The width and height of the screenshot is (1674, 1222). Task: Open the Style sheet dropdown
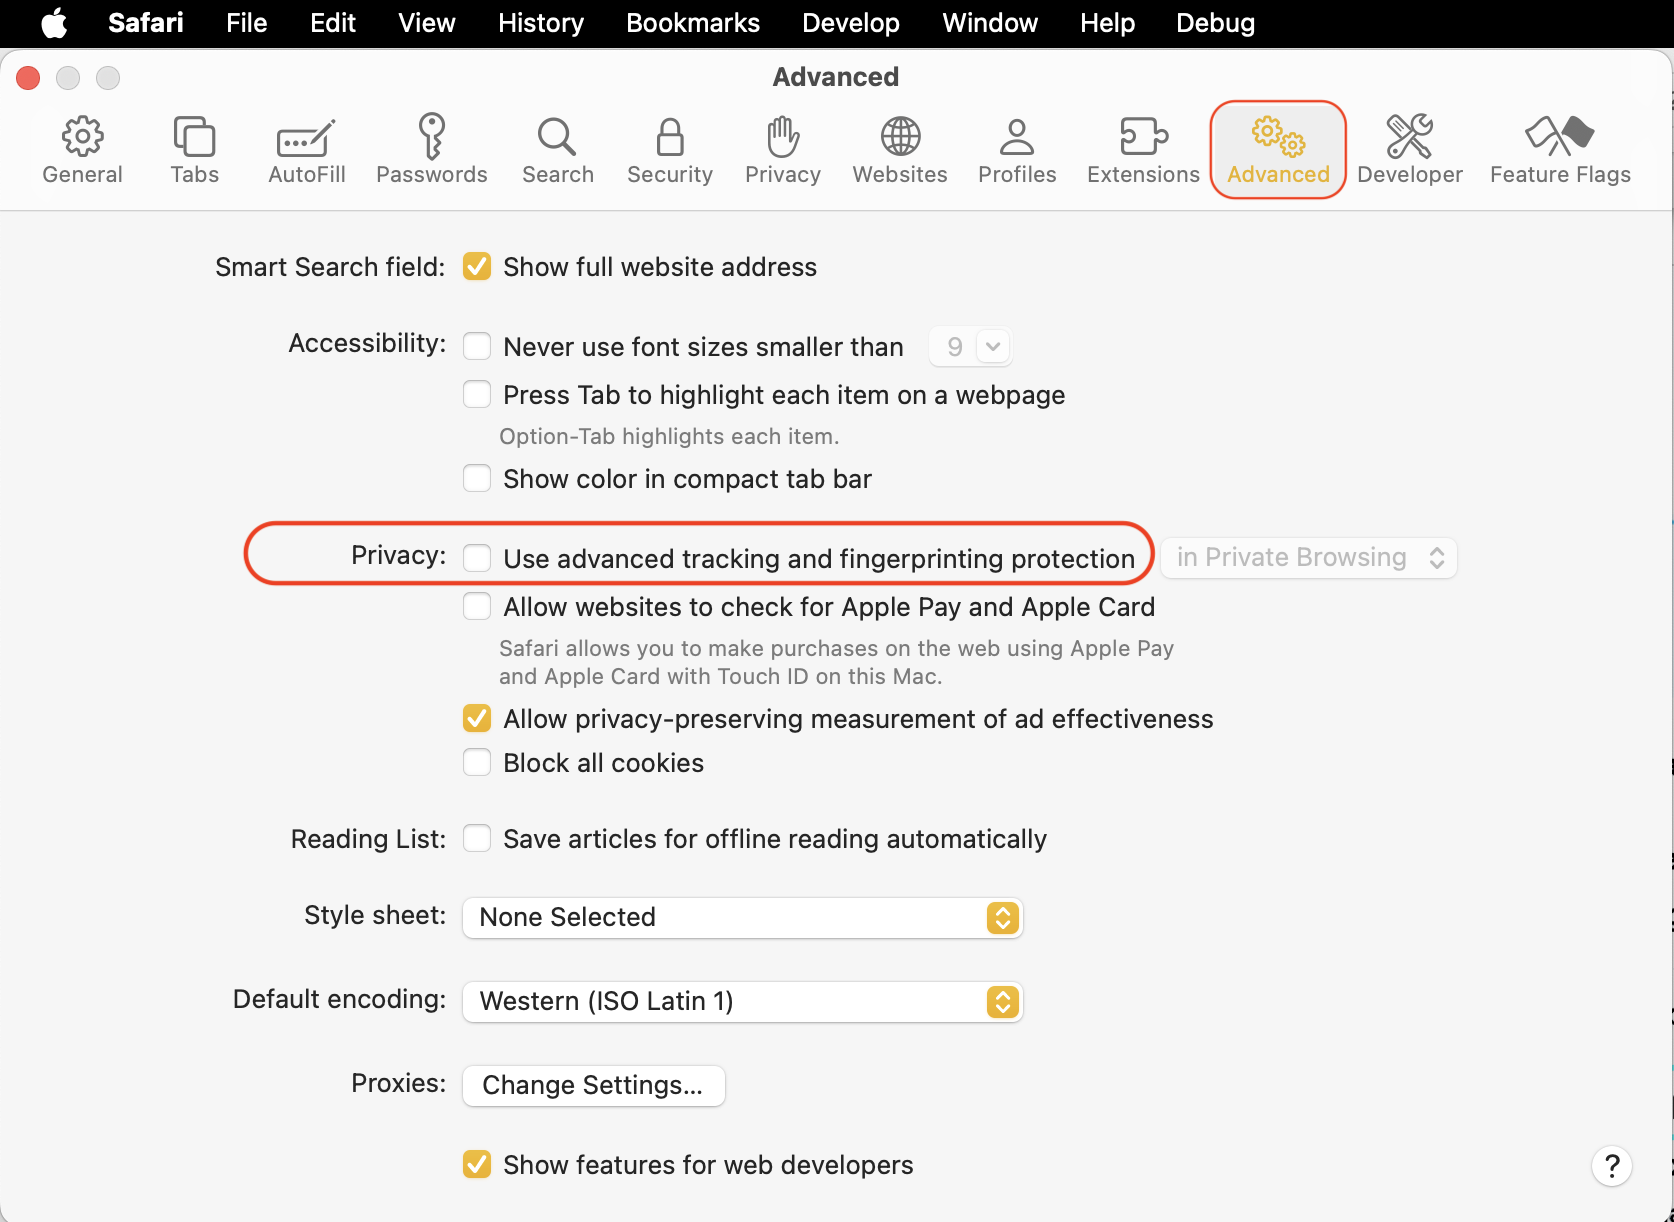(742, 918)
